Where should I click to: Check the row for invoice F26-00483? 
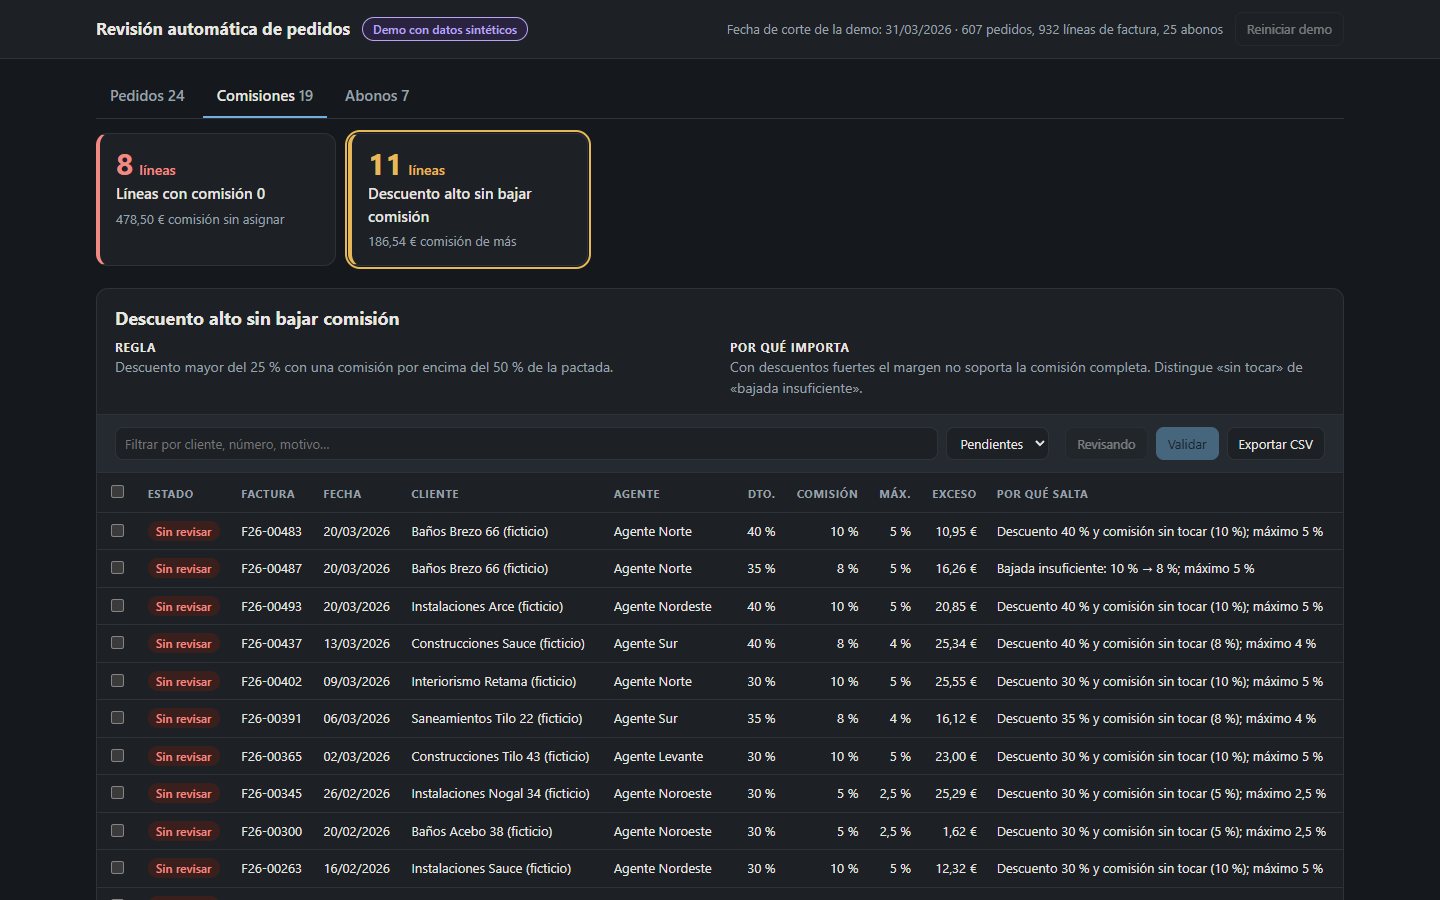(x=118, y=531)
